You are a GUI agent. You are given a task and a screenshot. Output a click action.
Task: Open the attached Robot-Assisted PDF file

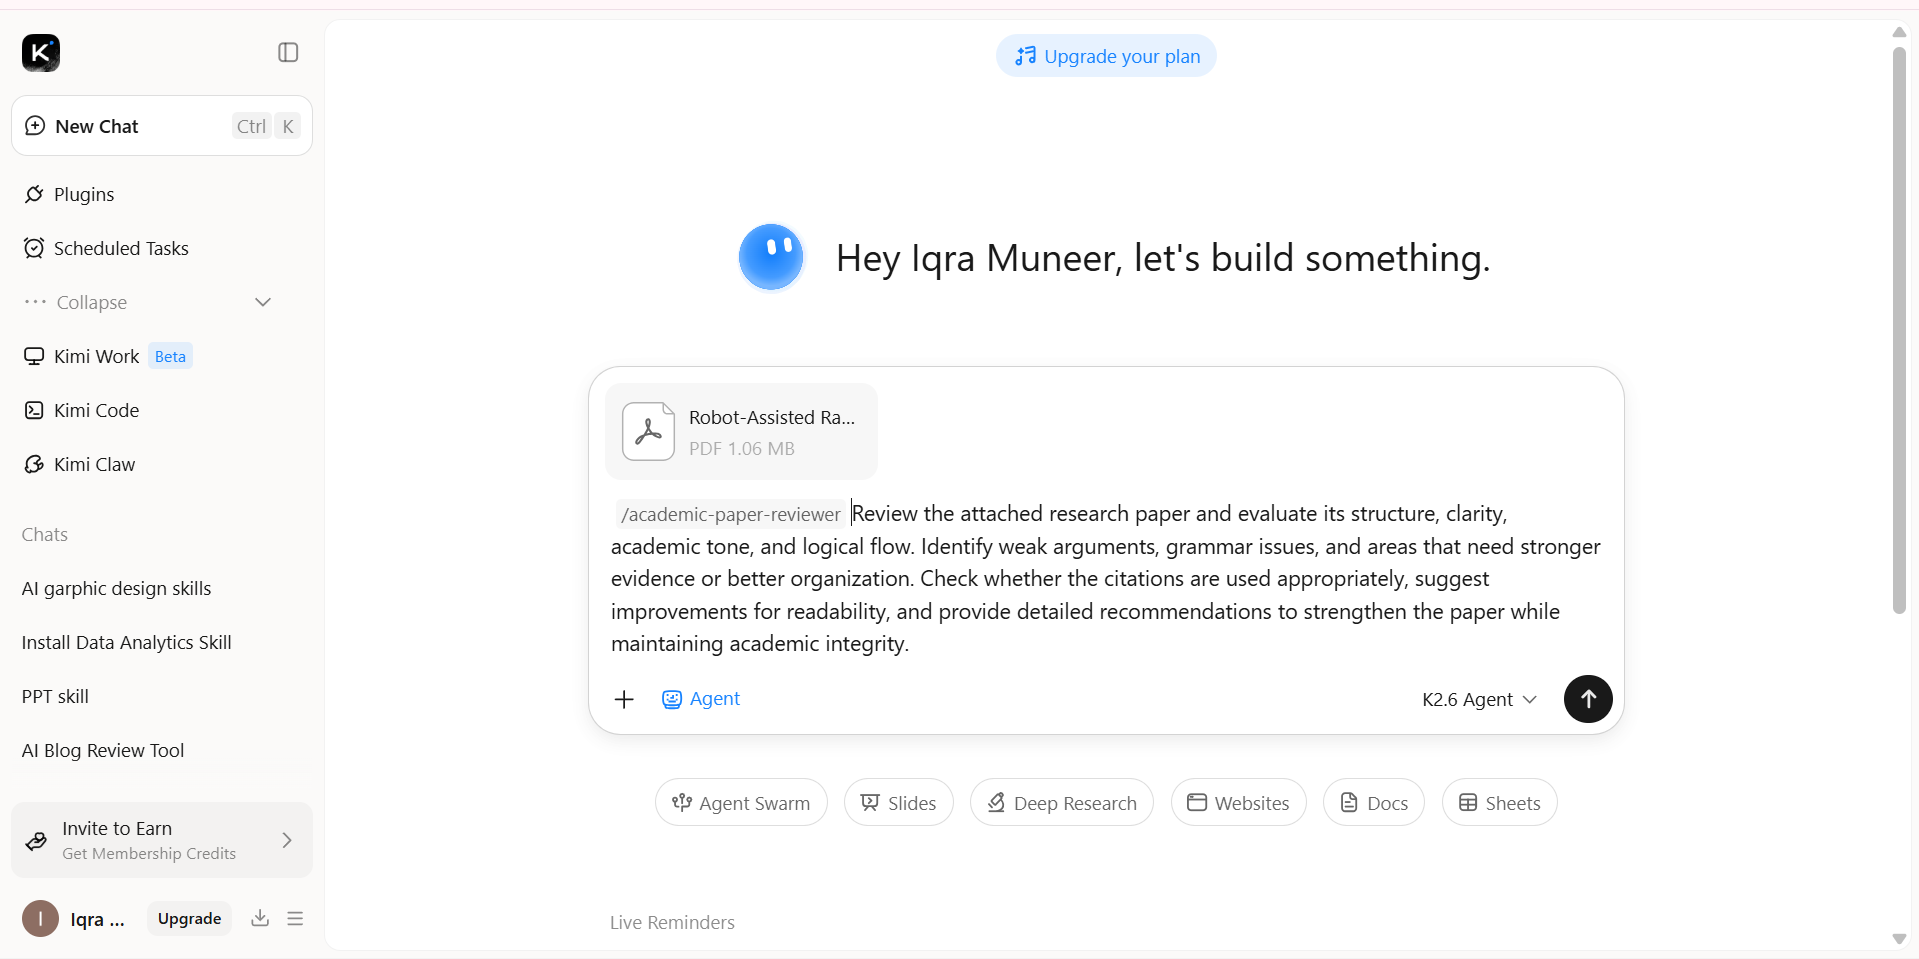(x=741, y=432)
